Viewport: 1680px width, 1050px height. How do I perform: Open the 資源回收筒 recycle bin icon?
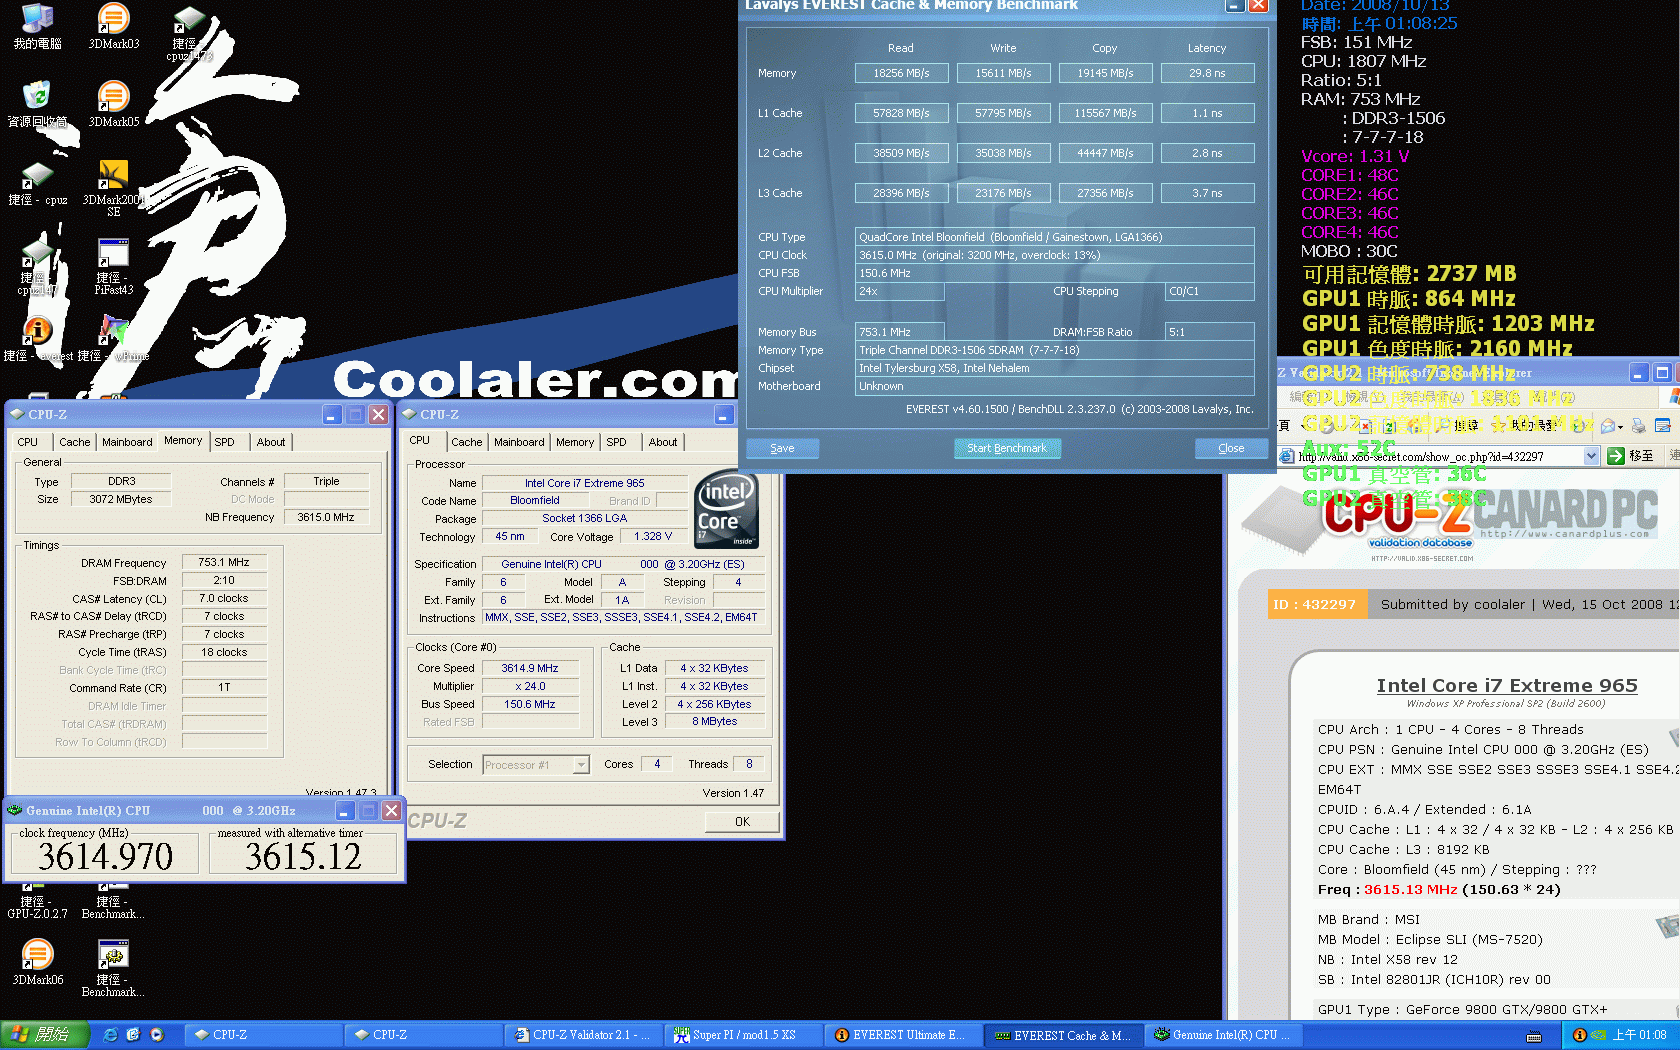pyautogui.click(x=37, y=104)
